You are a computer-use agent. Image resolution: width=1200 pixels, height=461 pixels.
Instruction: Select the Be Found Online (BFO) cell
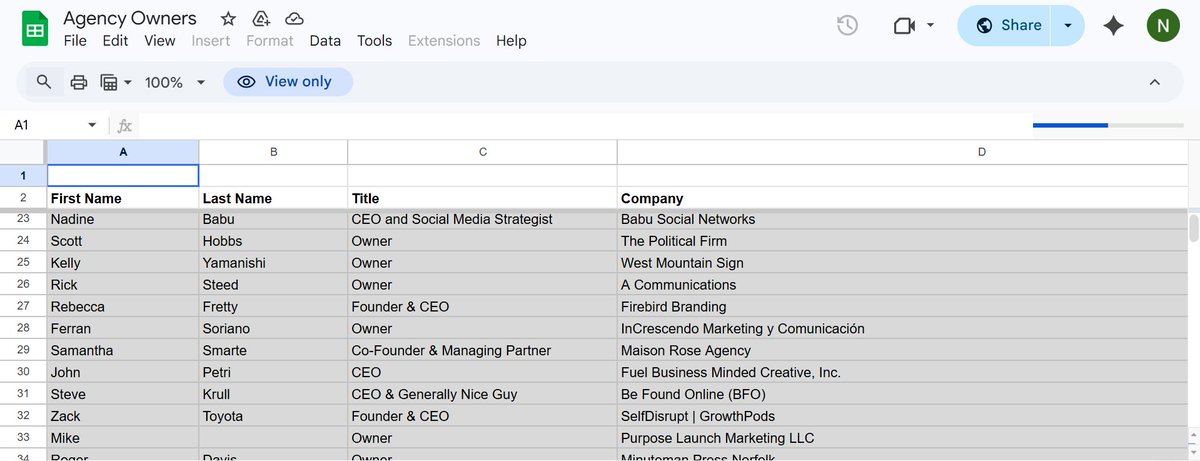pyautogui.click(x=902, y=394)
